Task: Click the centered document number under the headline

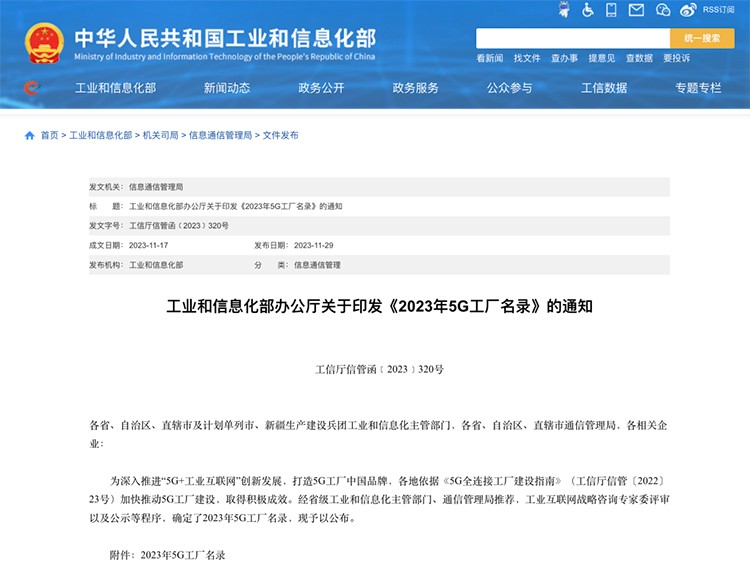Action: [379, 369]
